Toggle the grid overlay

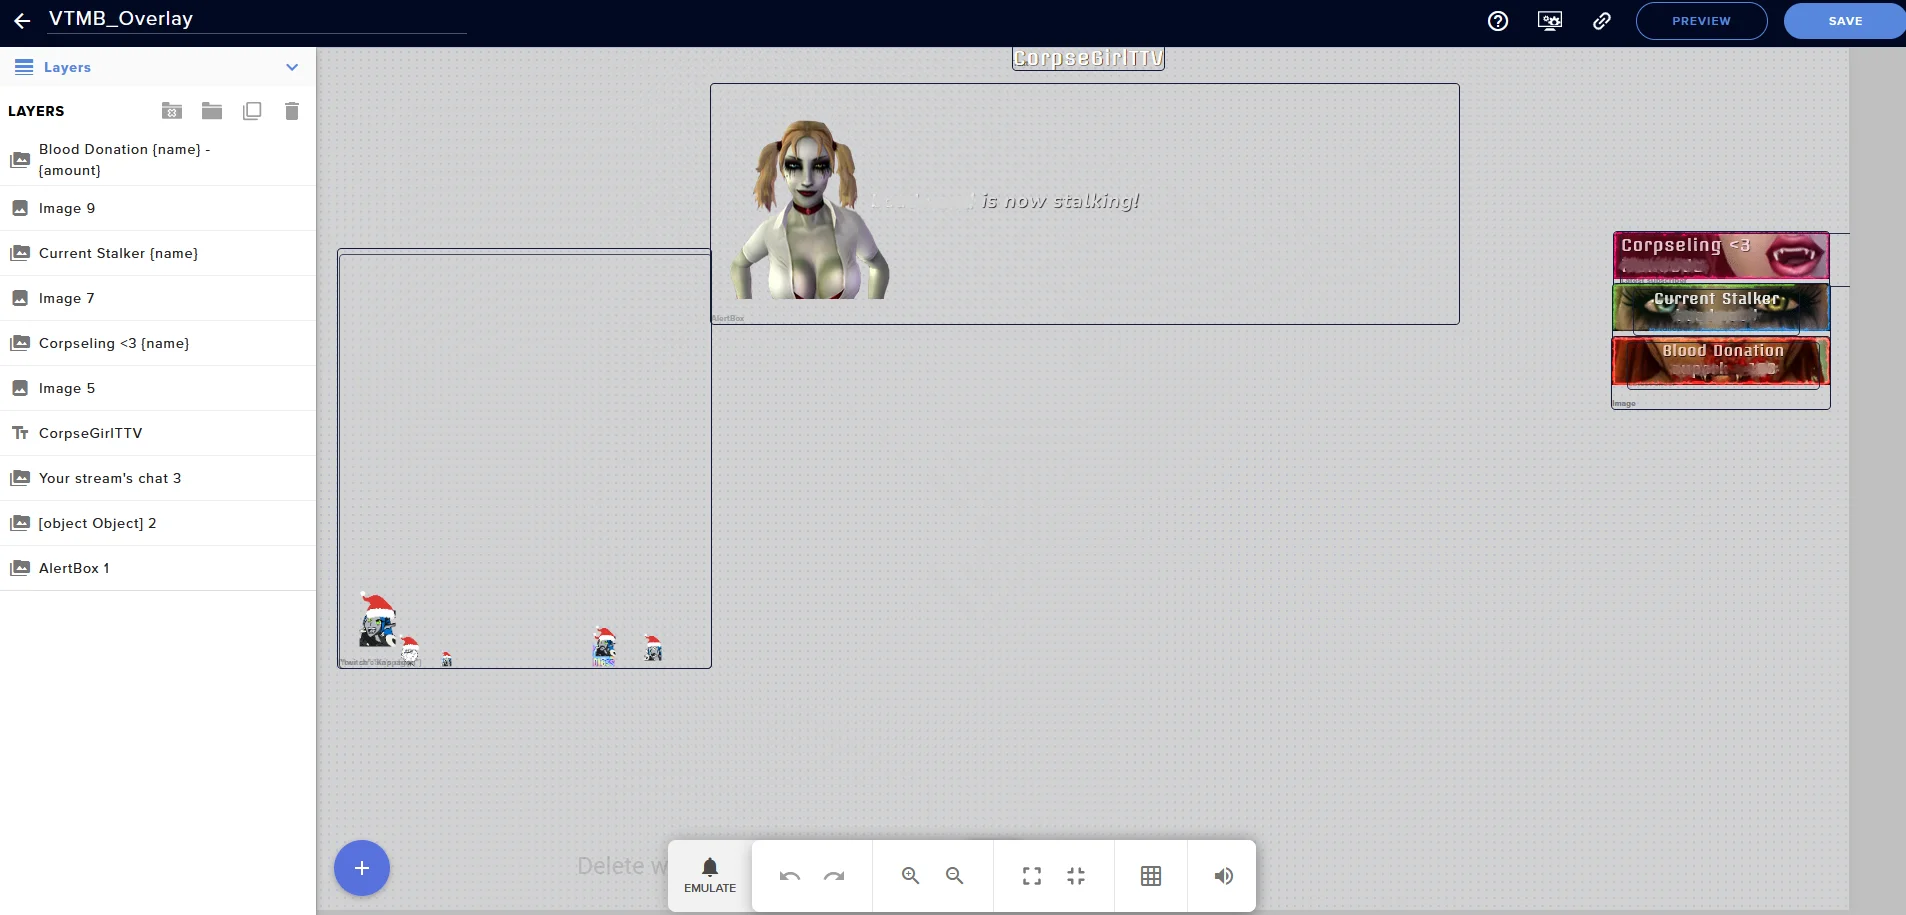pyautogui.click(x=1151, y=876)
